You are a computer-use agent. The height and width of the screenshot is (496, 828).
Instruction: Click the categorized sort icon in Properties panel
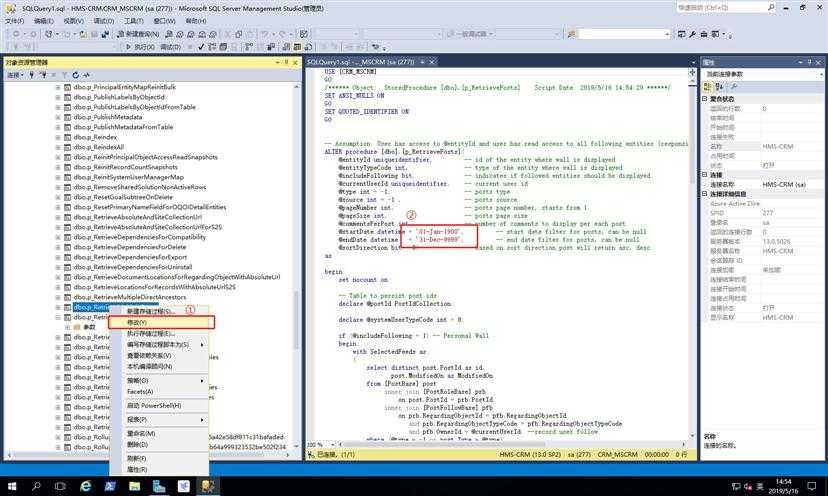click(x=708, y=87)
